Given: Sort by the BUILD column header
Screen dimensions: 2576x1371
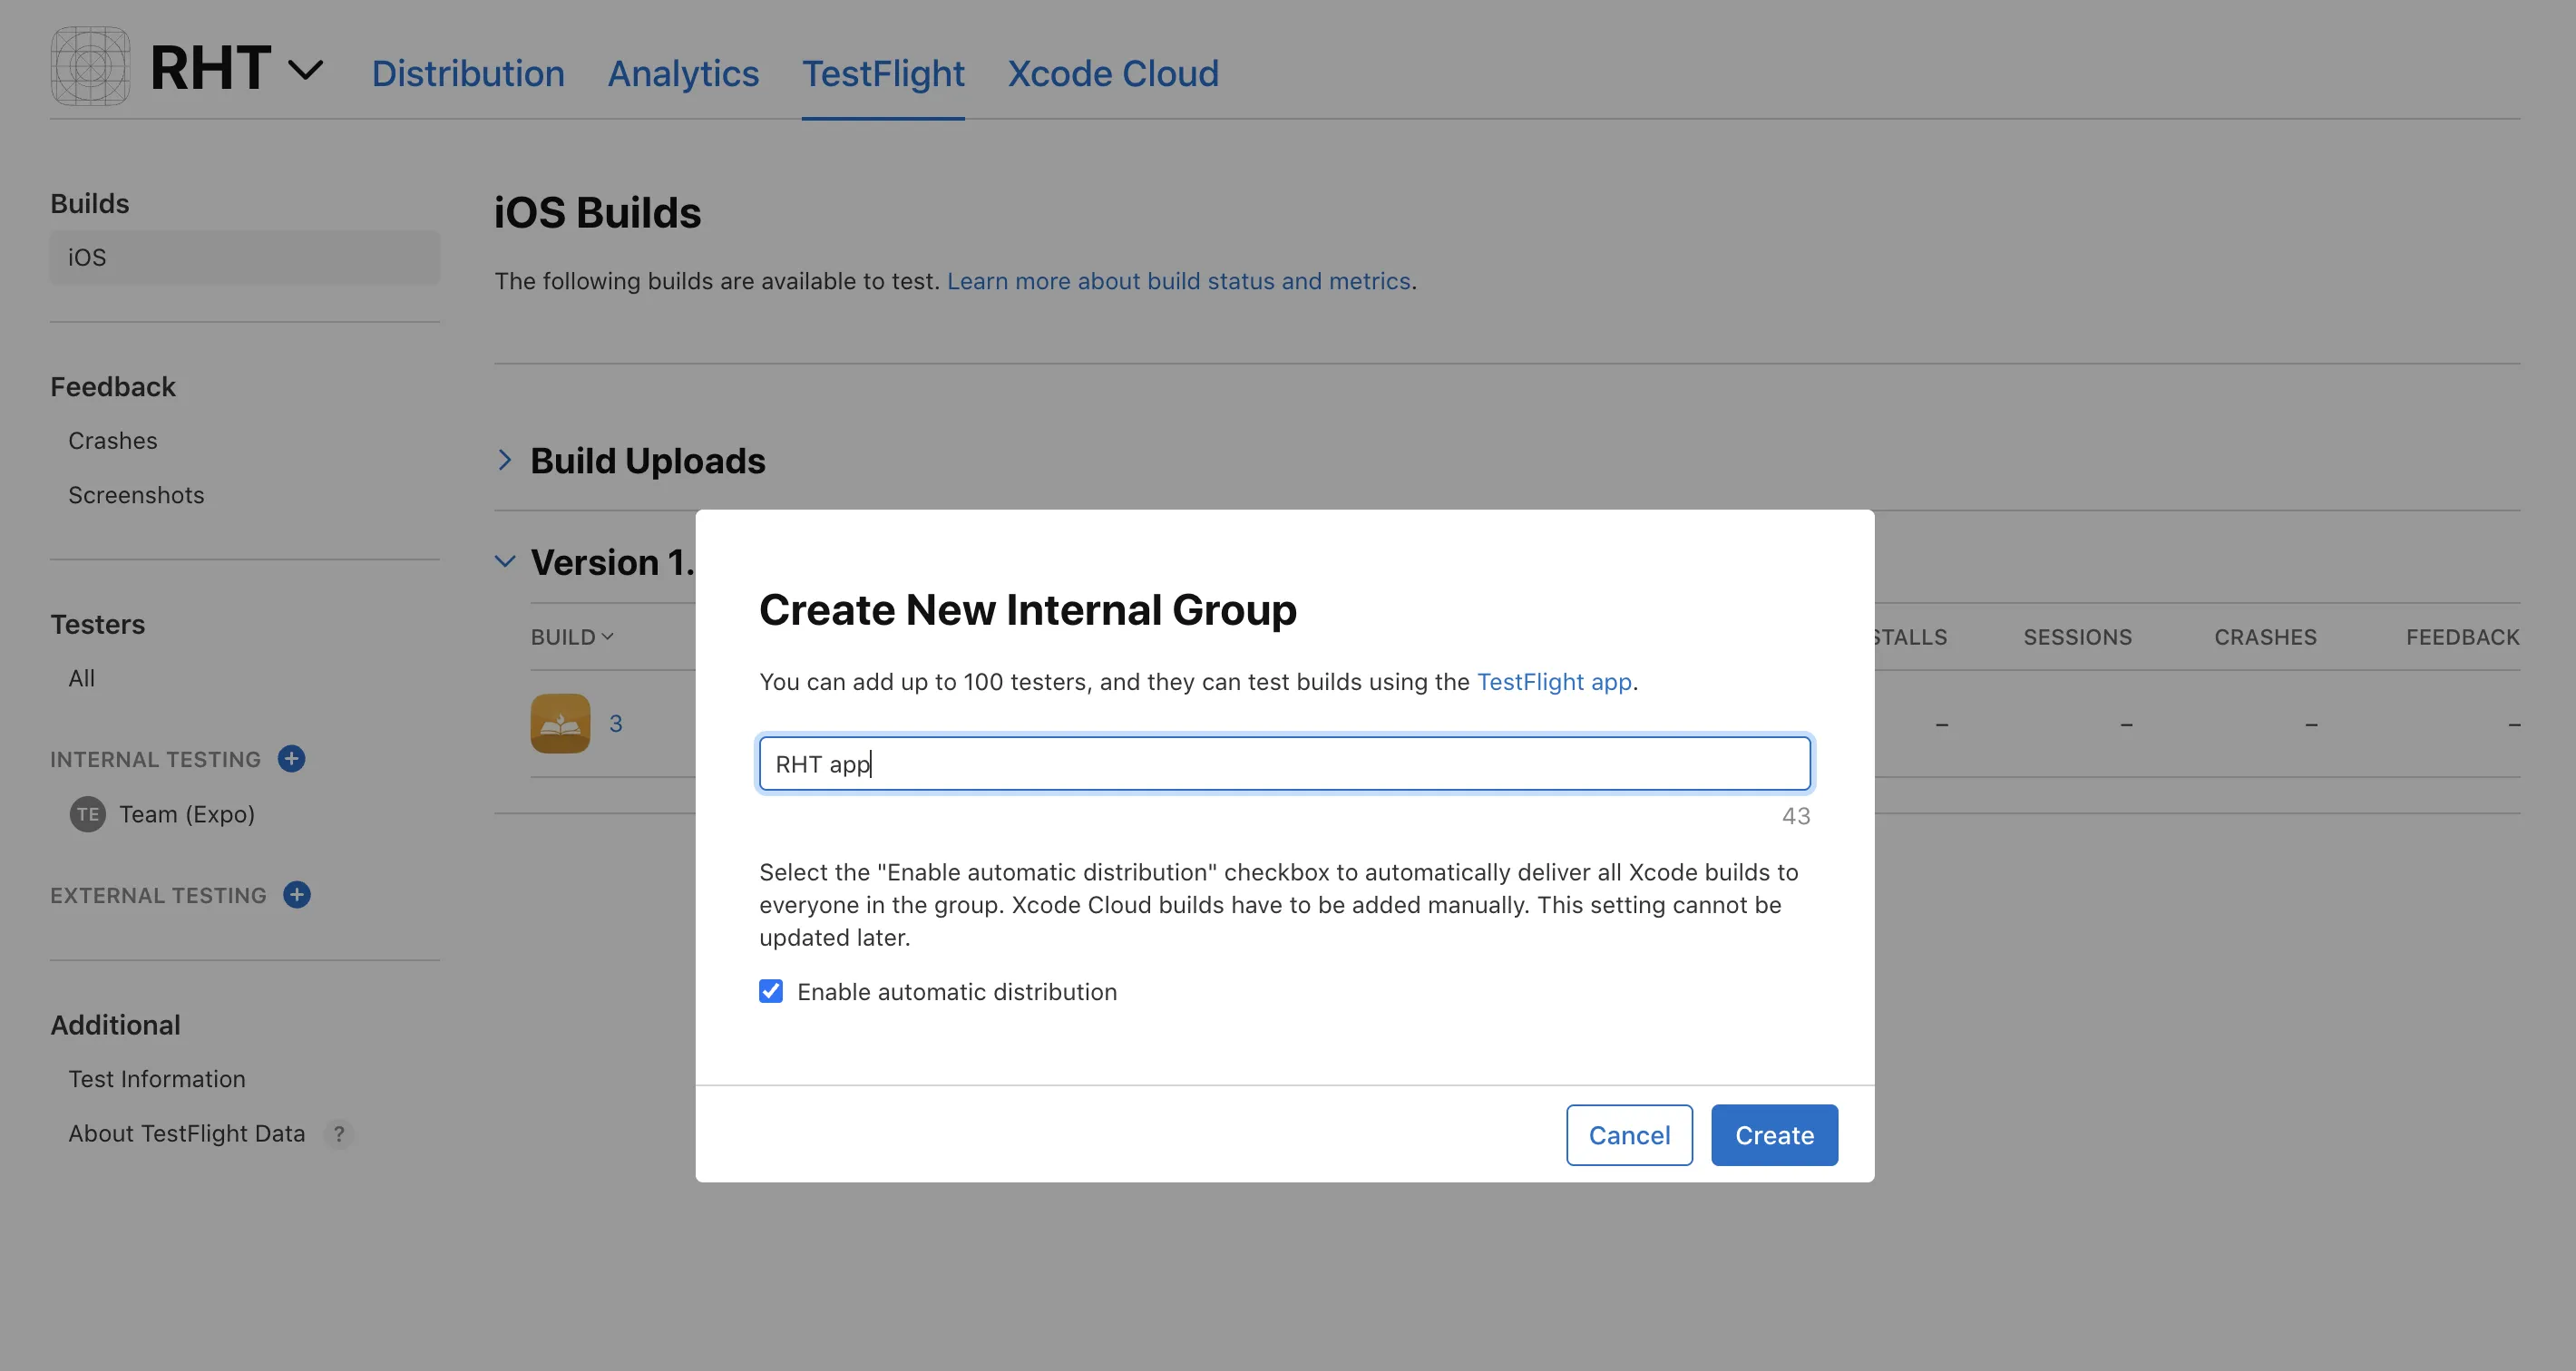Looking at the screenshot, I should pos(572,637).
